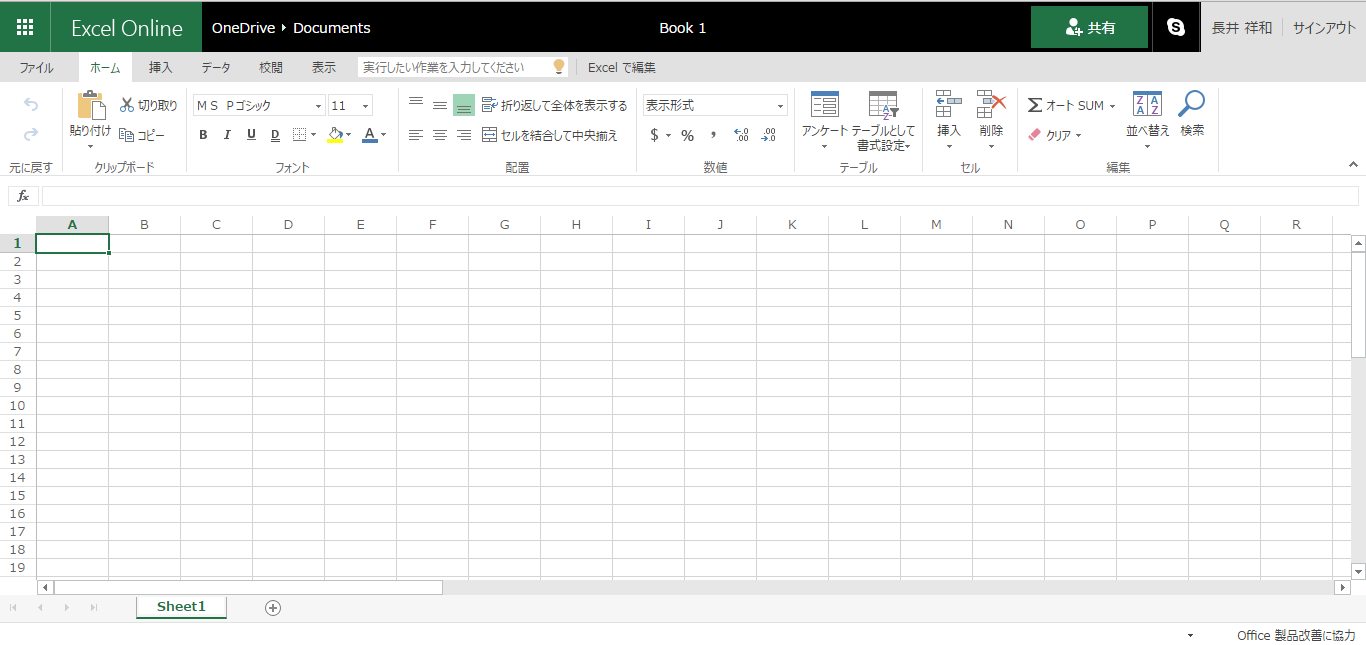Open the font name combo box
The image size is (1366, 645).
pos(259,105)
